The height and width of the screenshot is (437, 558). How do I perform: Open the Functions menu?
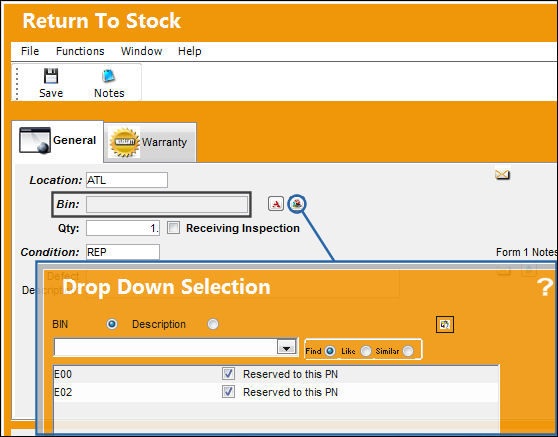80,51
